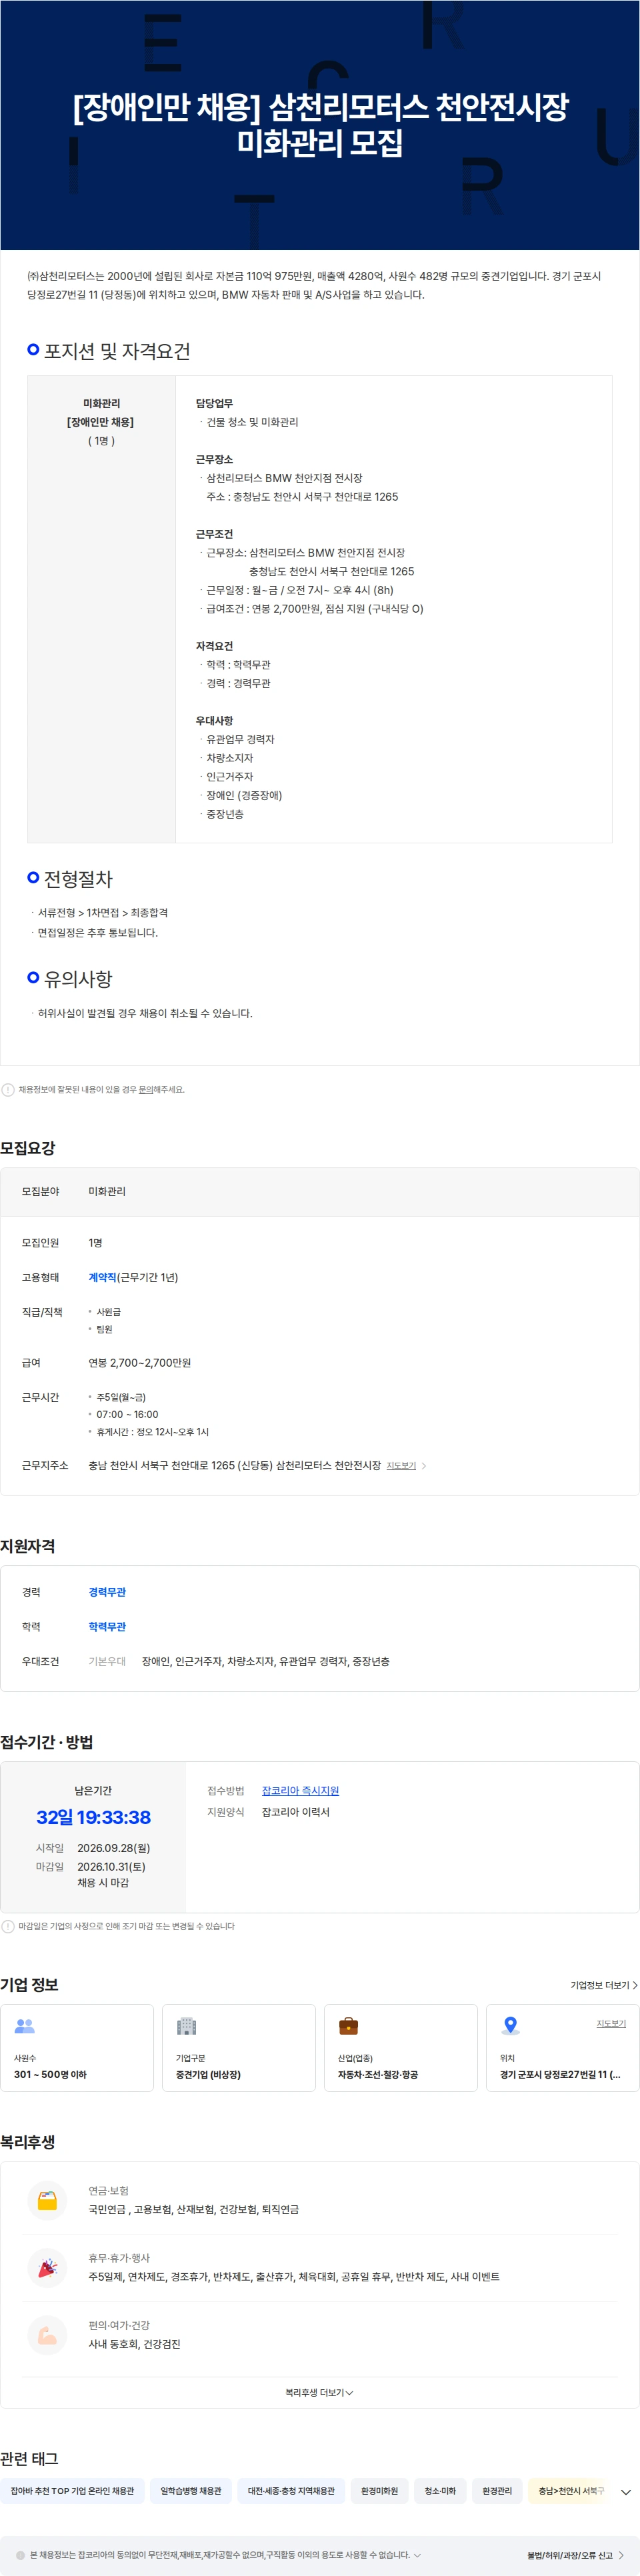Click the 계약직 employment type text
Viewport: 640px width, 2576px height.
102,1277
